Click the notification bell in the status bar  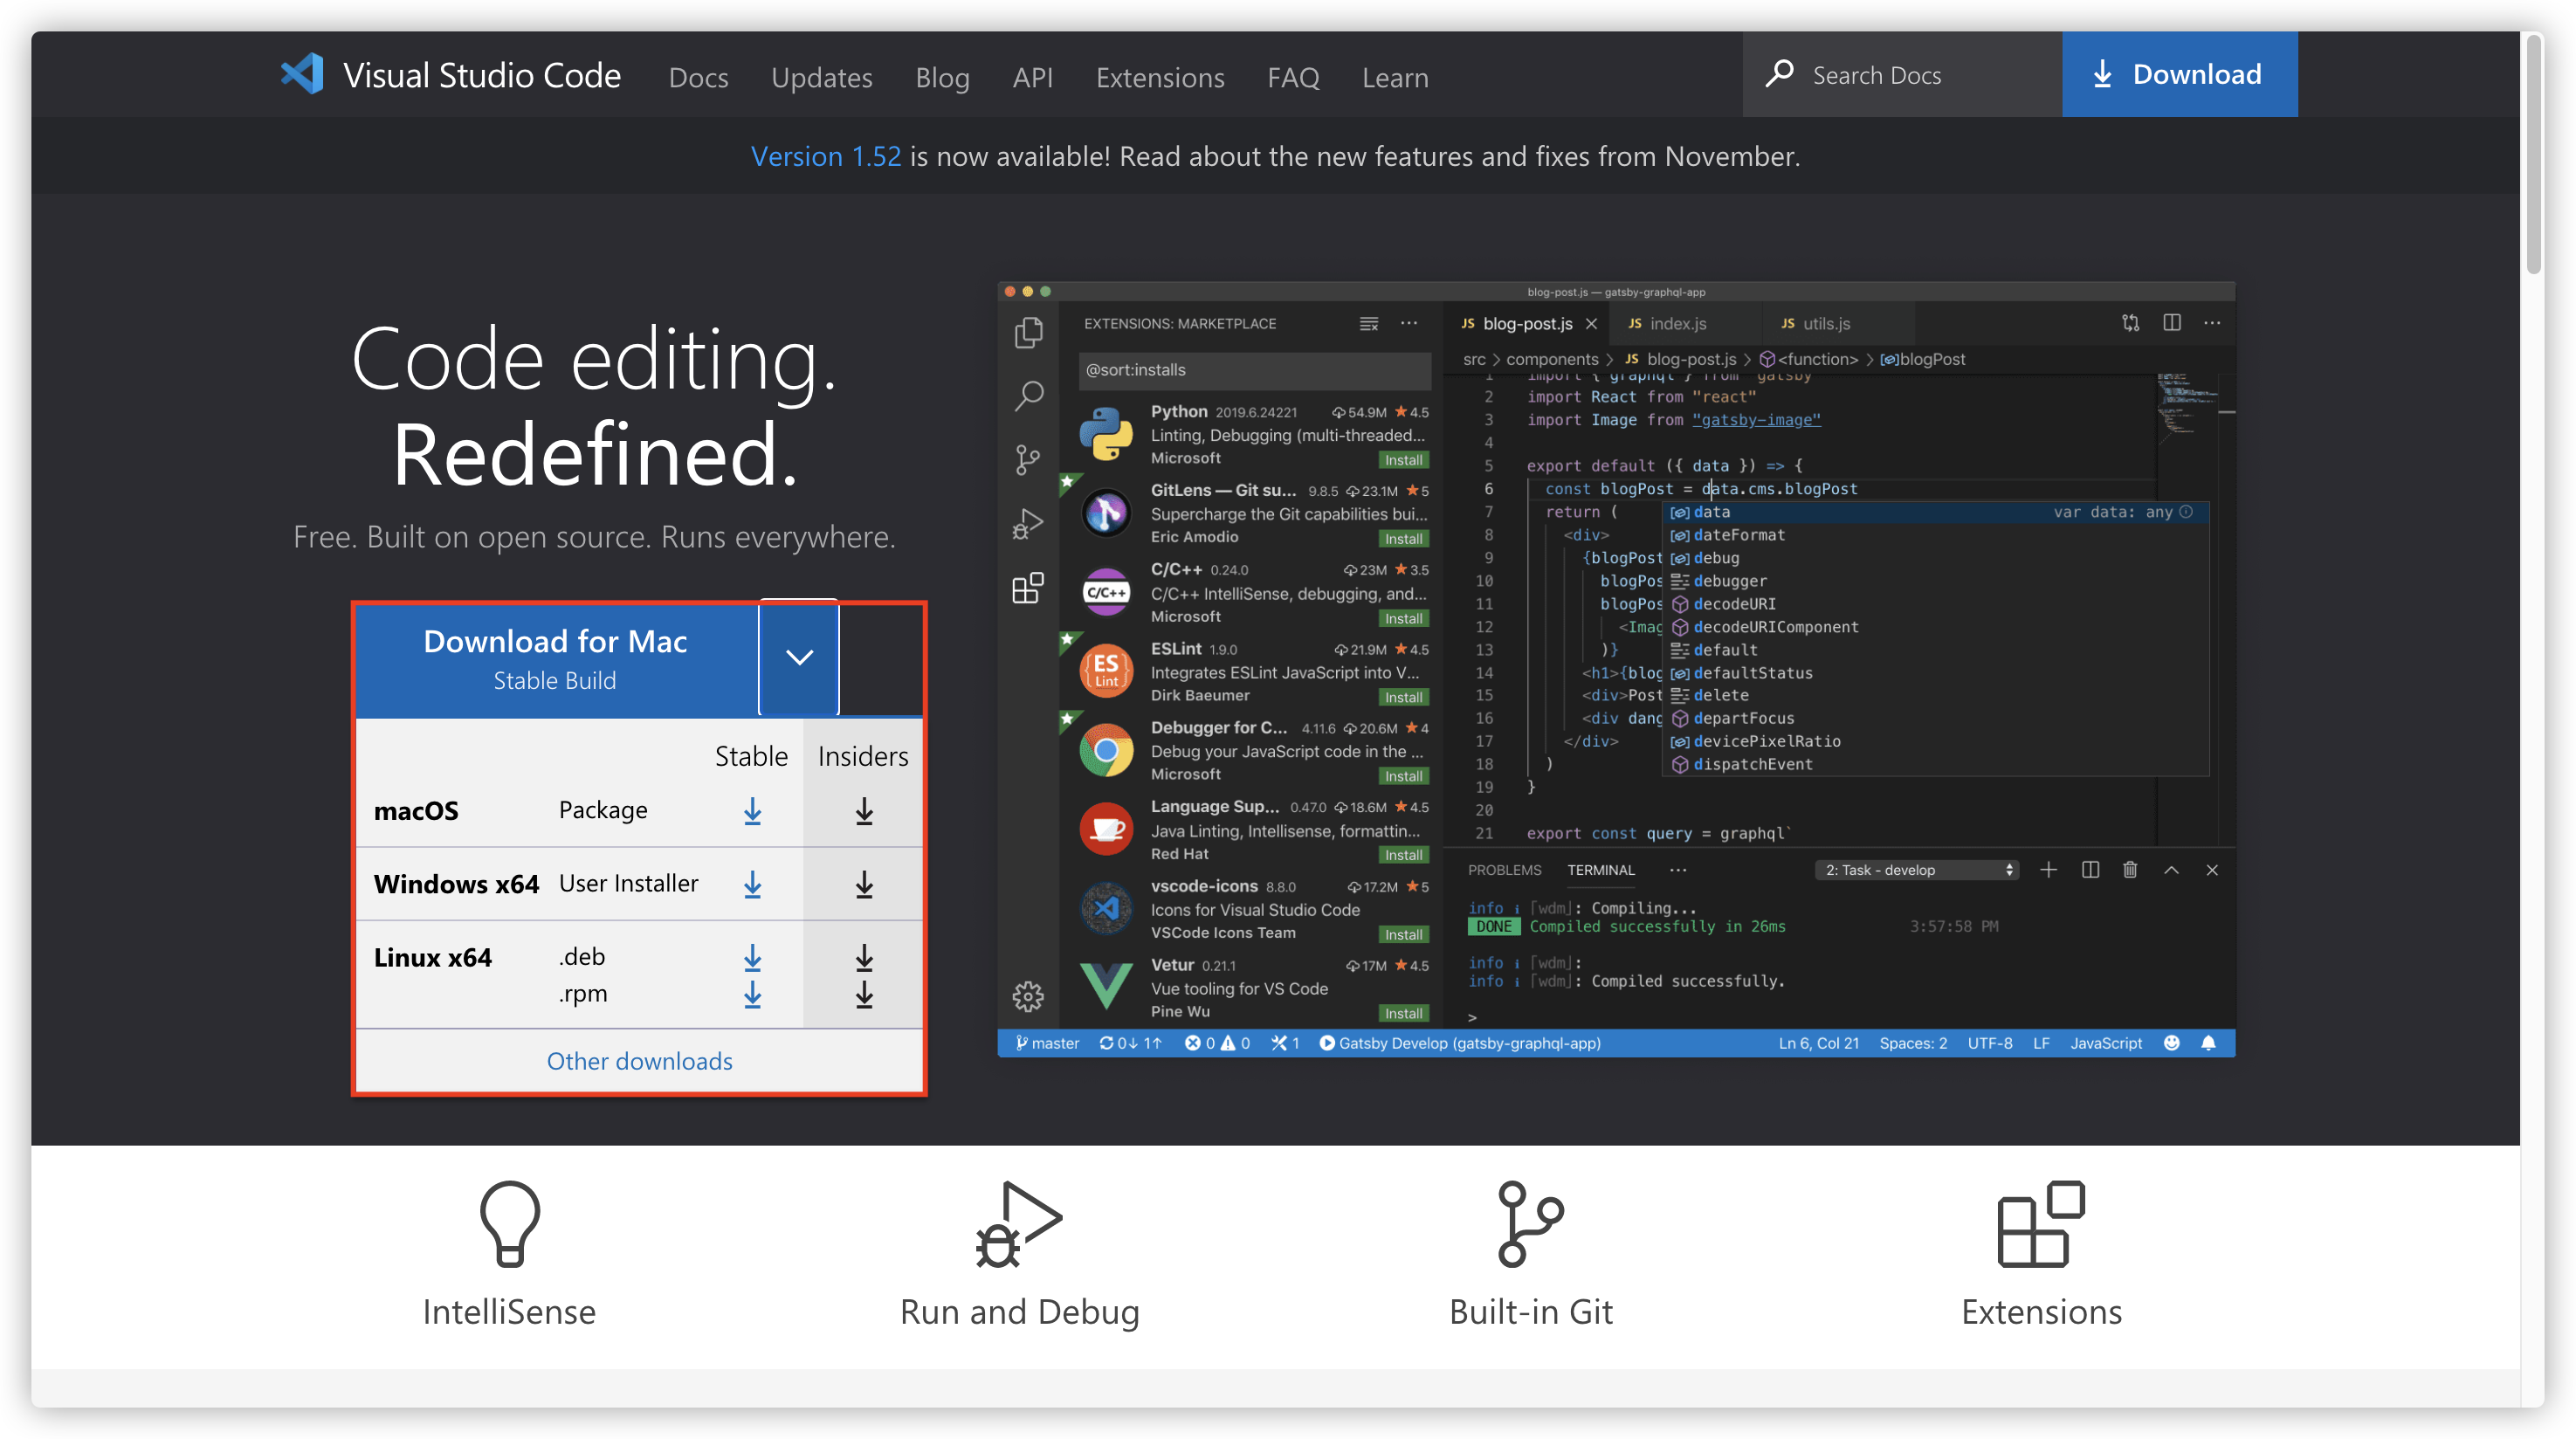click(2209, 1043)
